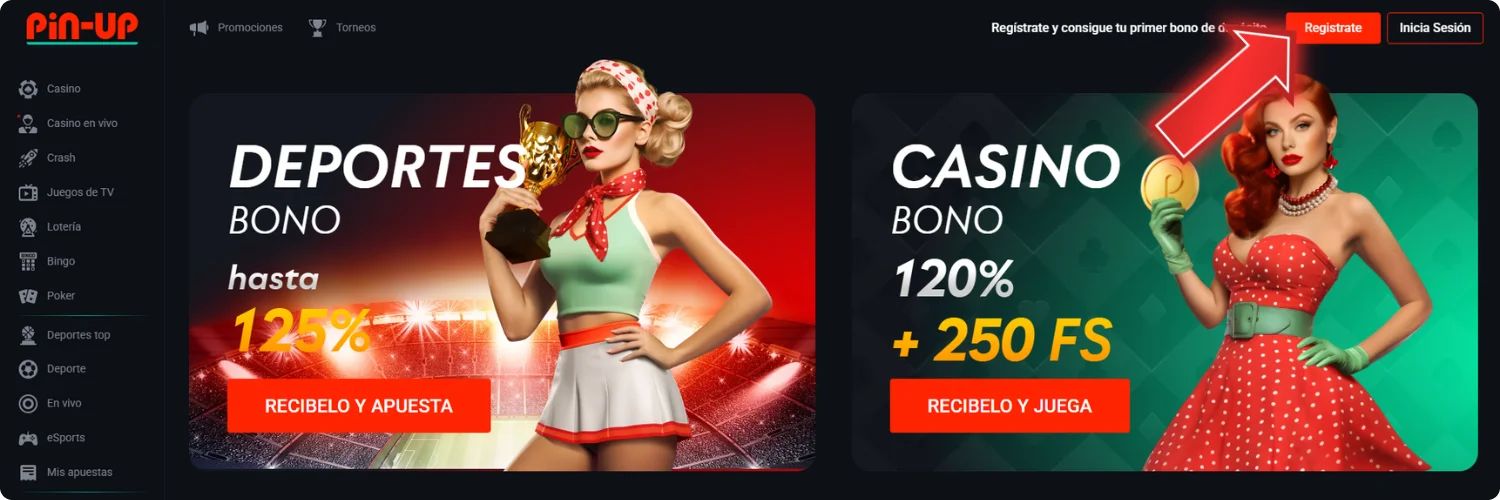Open the Torneos menu item
The width and height of the screenshot is (1500, 500).
coord(343,28)
